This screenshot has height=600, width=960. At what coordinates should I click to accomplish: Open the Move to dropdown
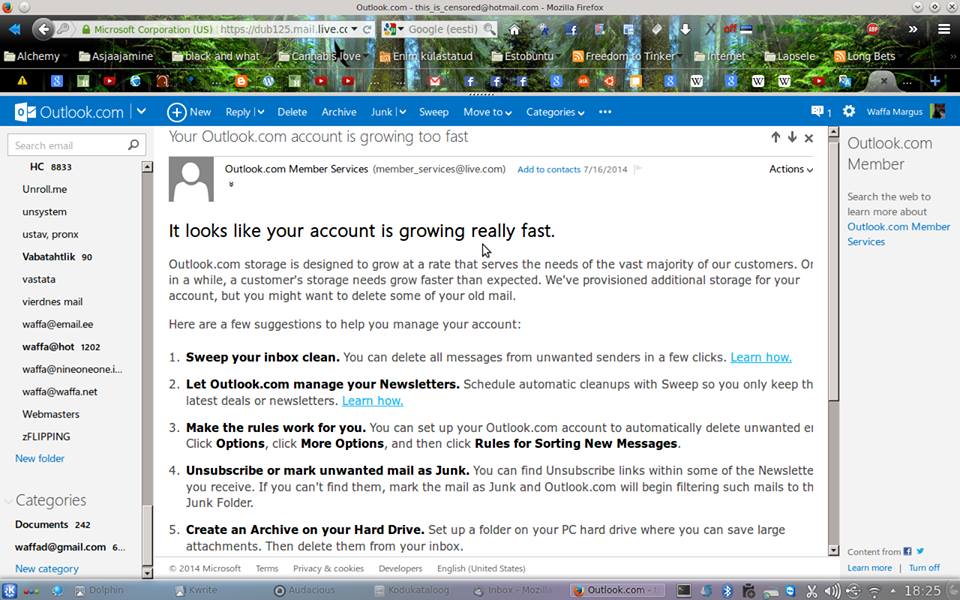pyautogui.click(x=487, y=112)
